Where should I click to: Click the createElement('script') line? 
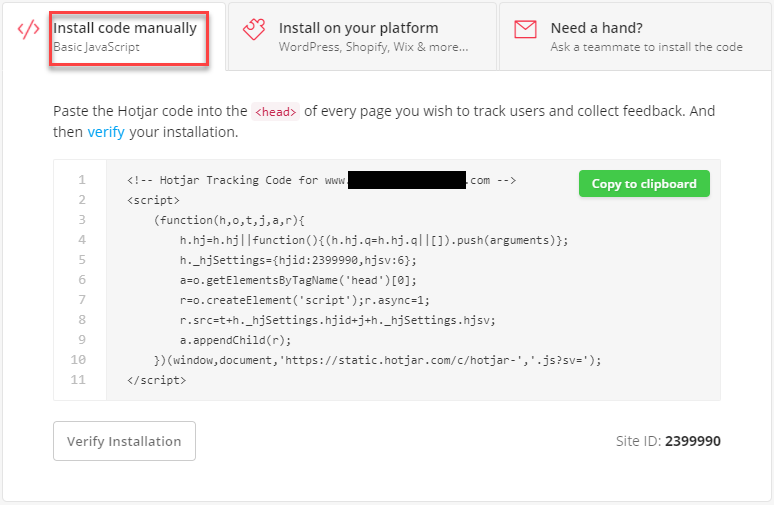[305, 300]
